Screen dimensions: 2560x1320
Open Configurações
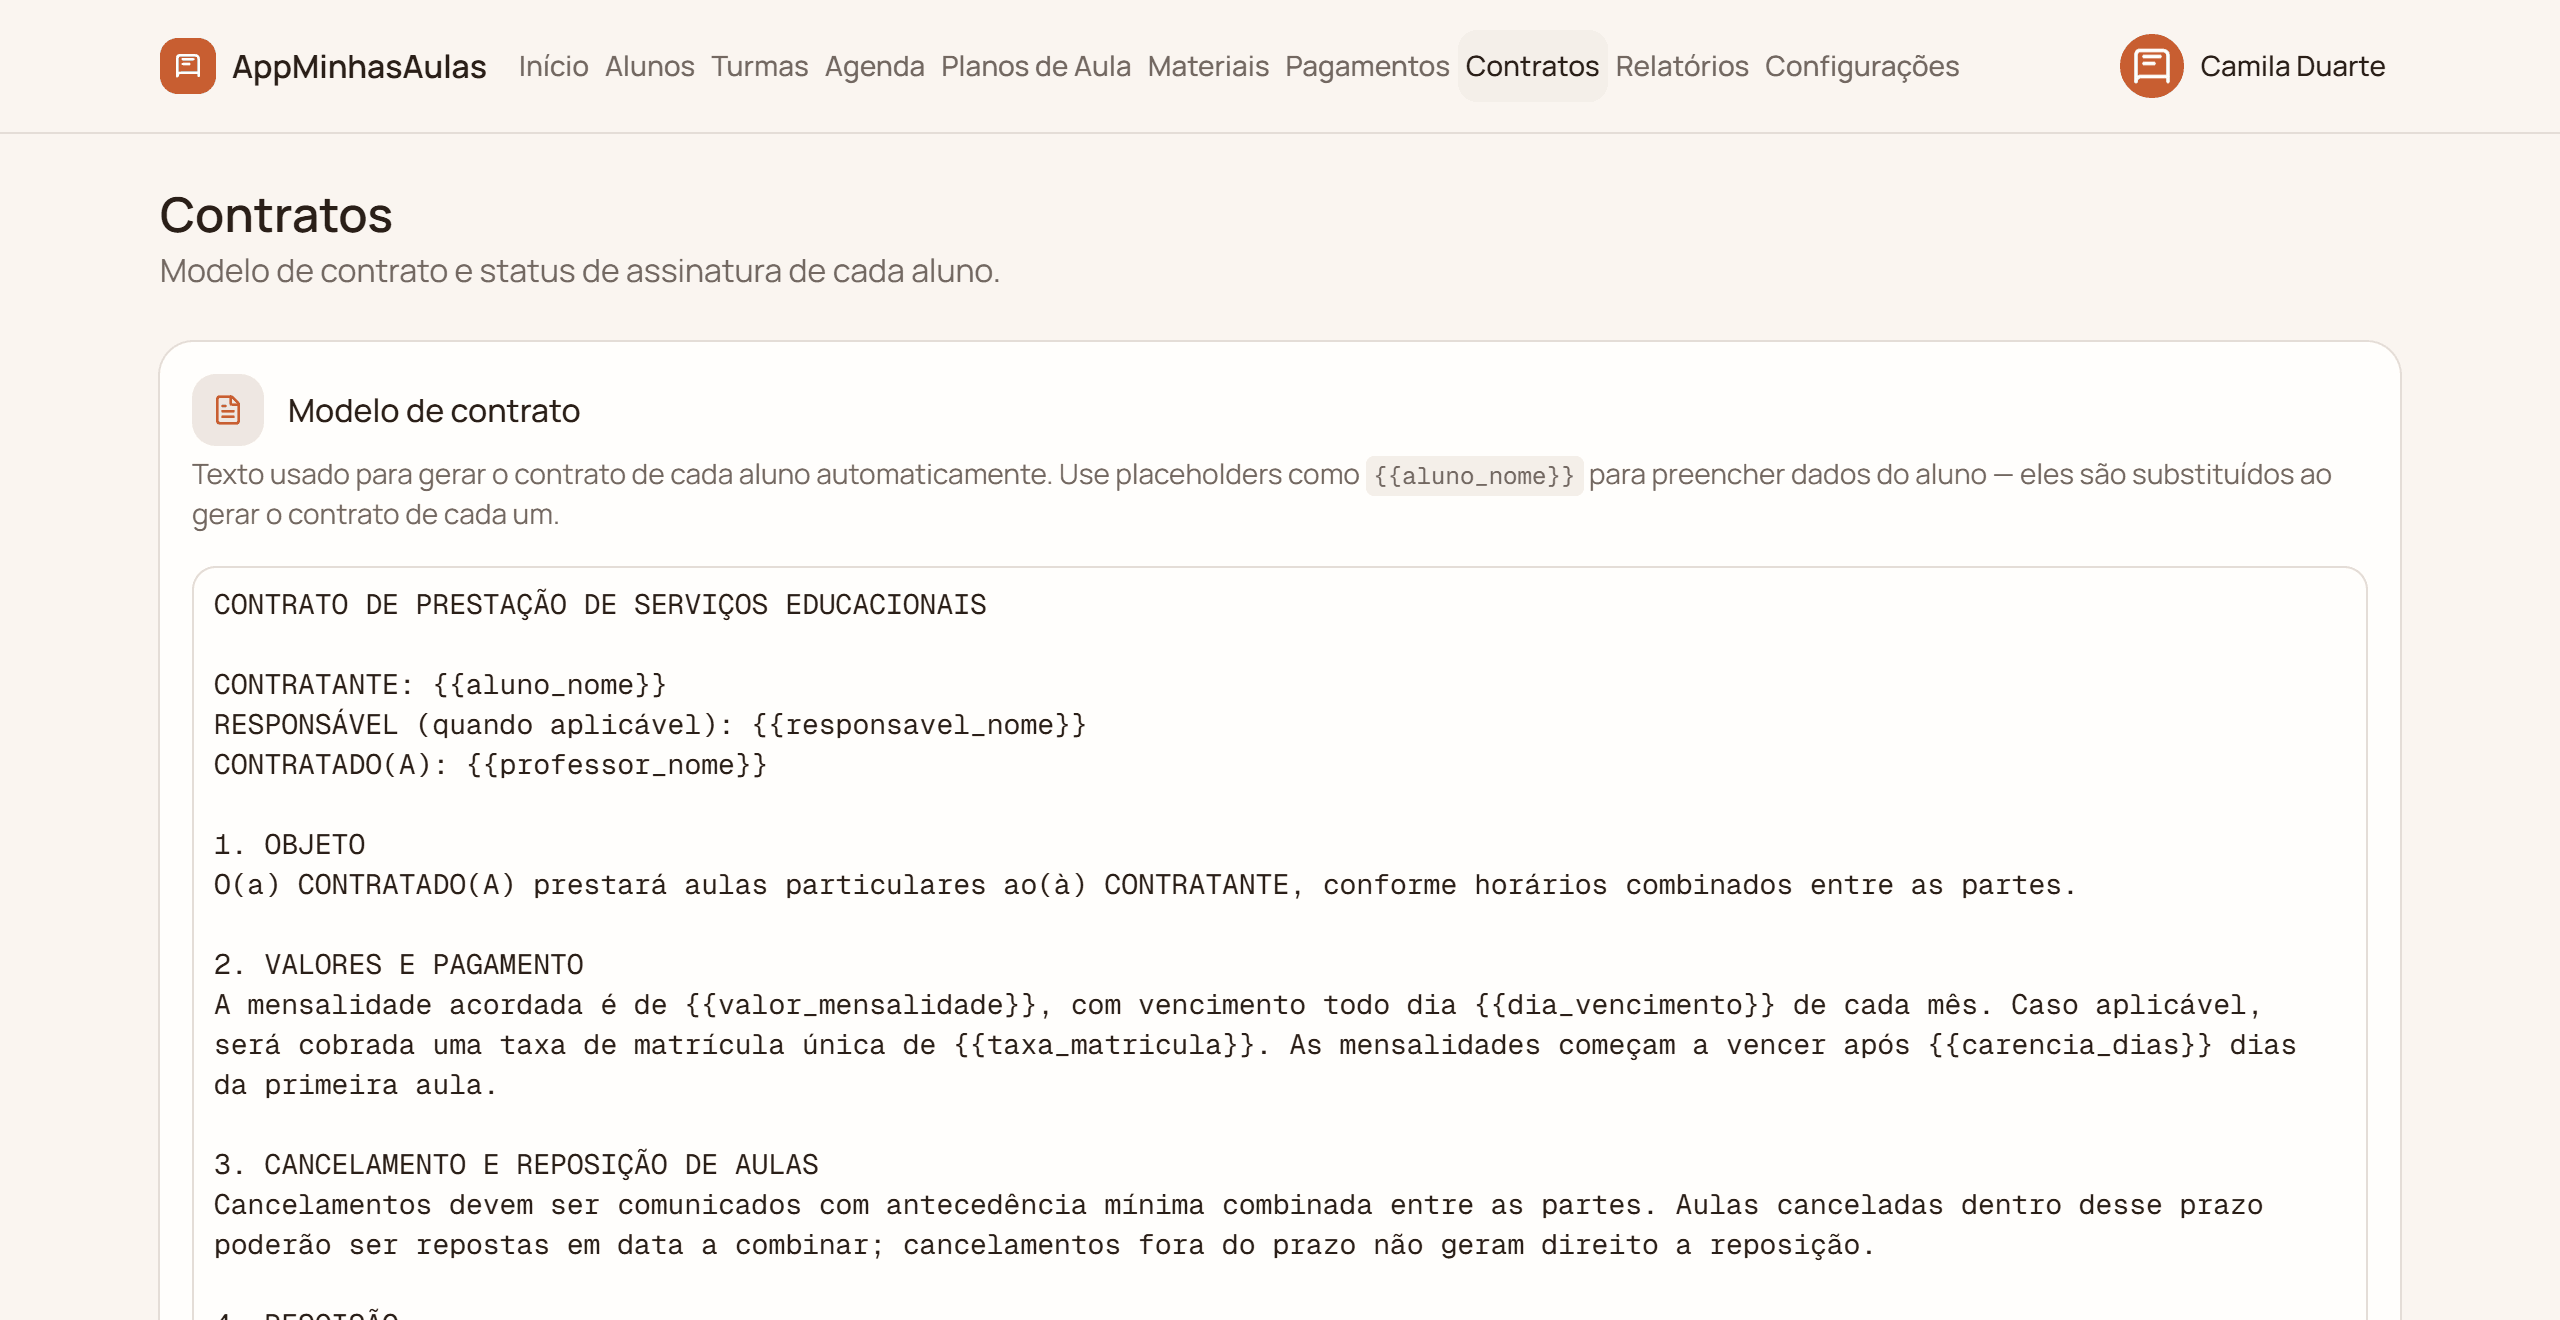tap(1861, 66)
